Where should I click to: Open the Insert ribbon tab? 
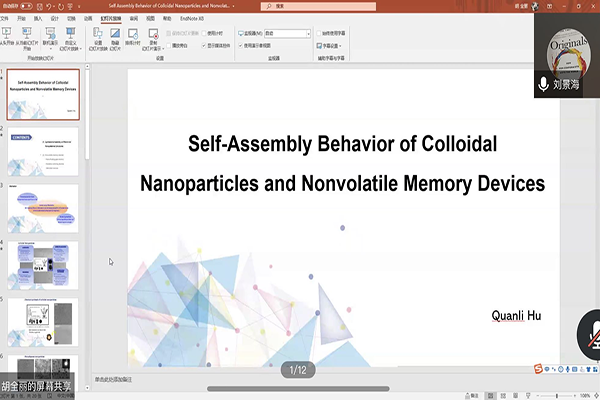point(38,18)
